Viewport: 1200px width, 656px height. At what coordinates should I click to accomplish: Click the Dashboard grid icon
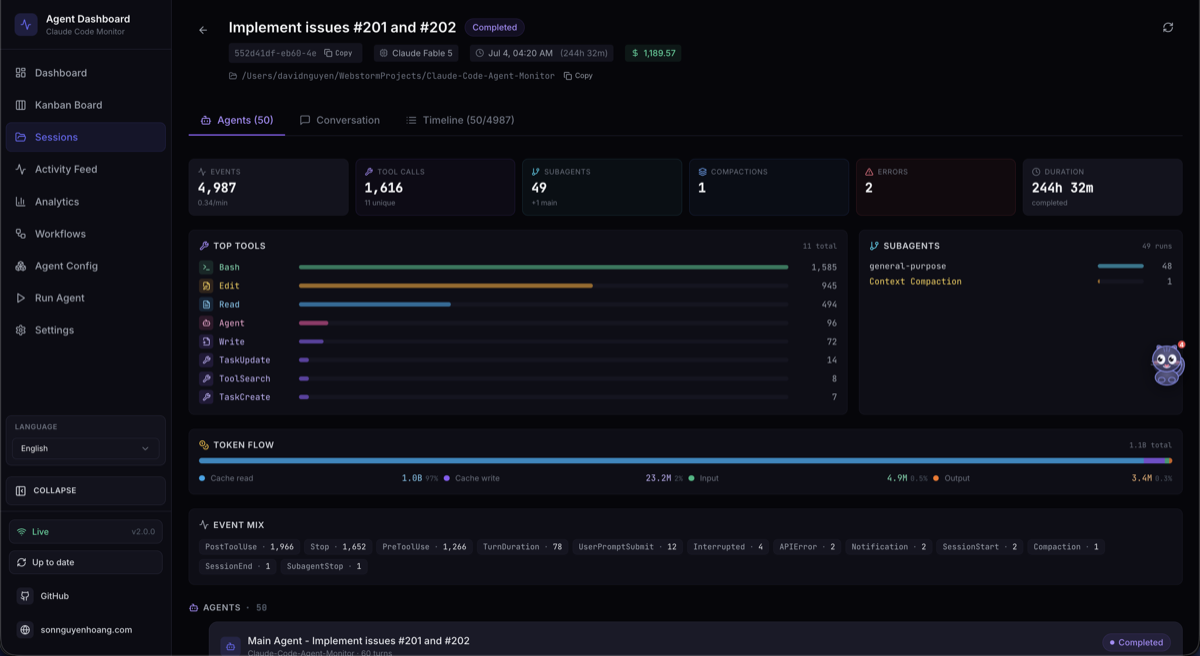[20, 73]
